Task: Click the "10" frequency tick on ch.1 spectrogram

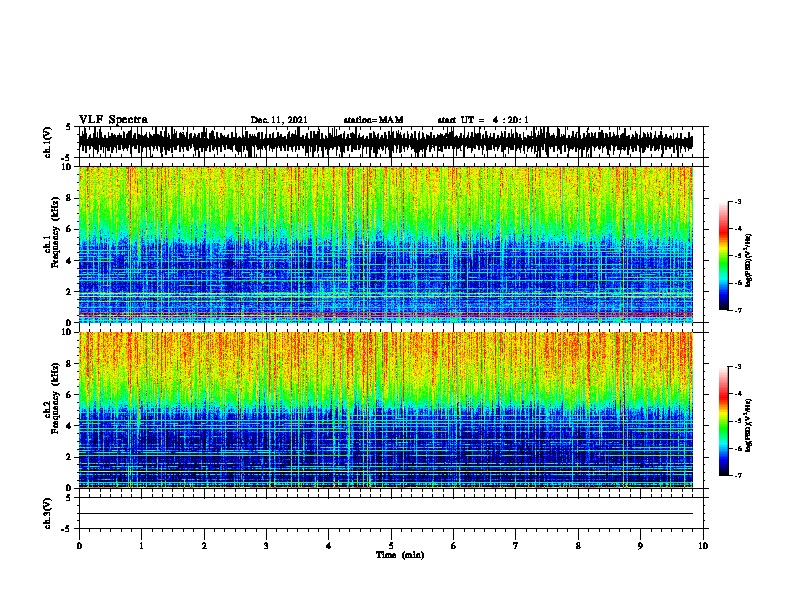Action: (x=67, y=167)
